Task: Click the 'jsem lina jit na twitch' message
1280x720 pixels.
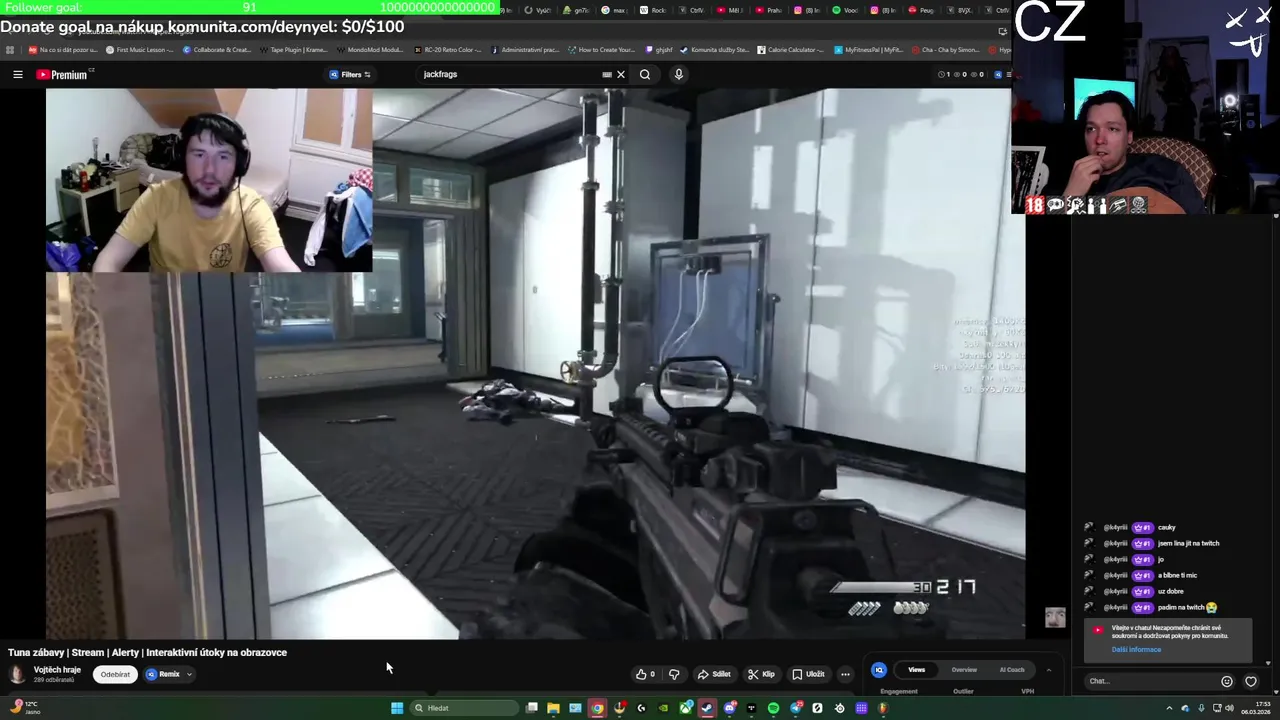Action: (x=1188, y=543)
